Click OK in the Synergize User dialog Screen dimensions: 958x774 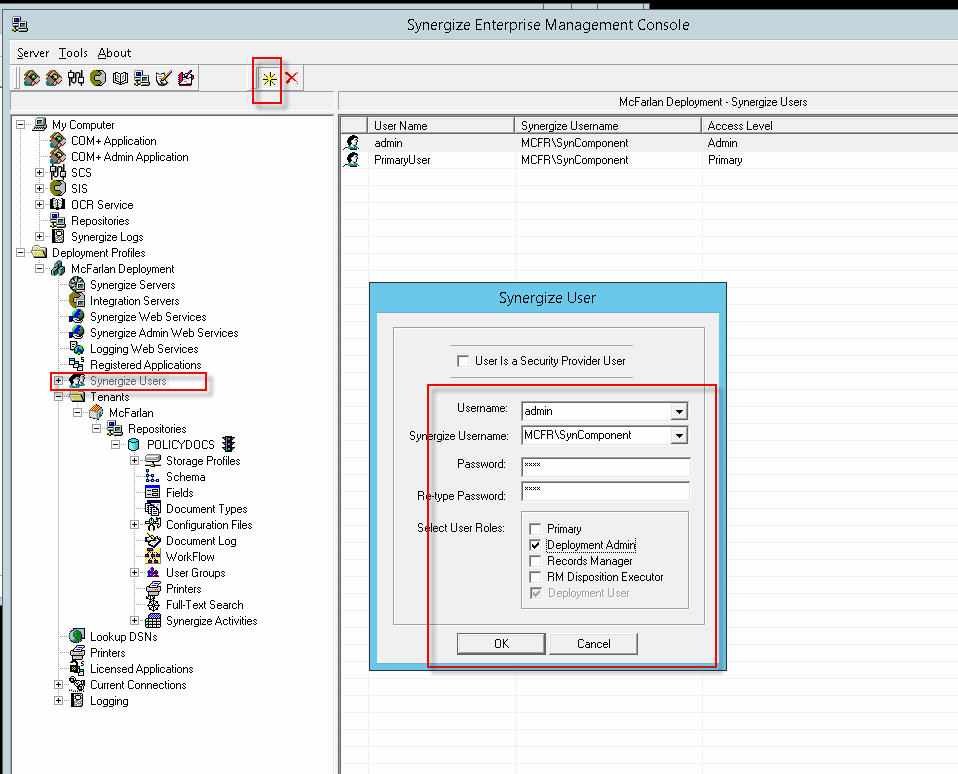501,644
